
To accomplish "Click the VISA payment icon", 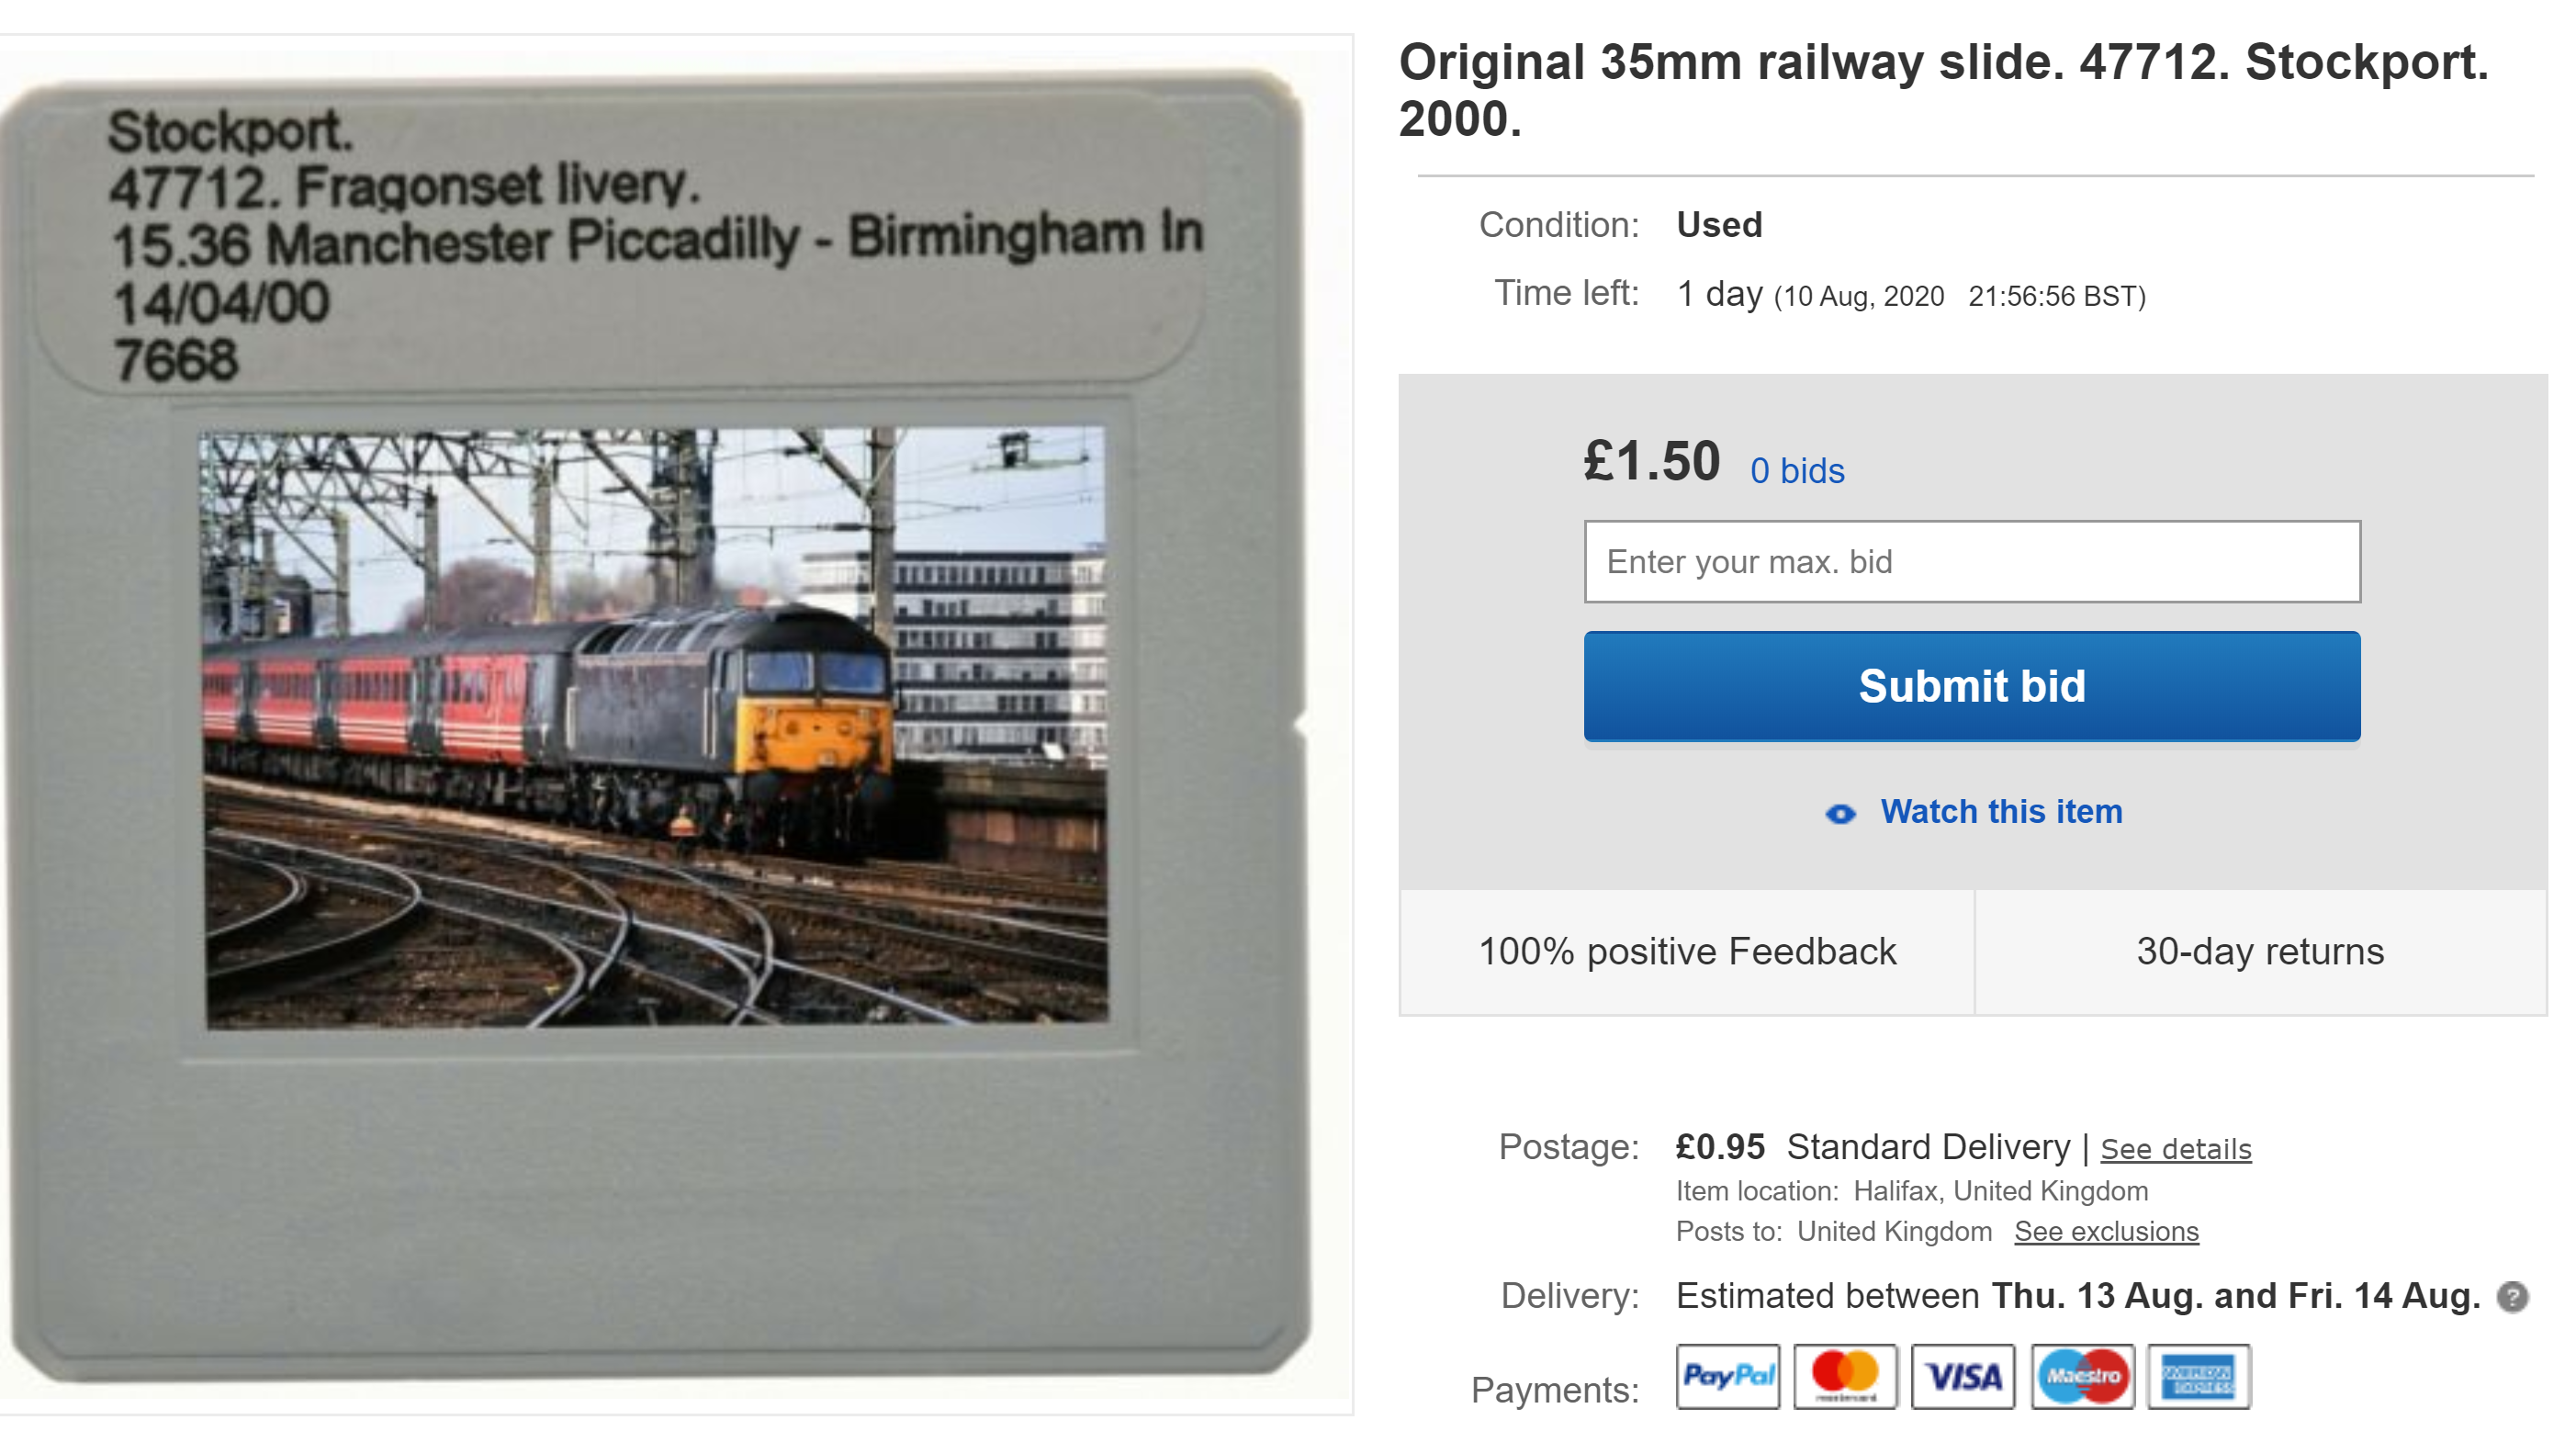I will 1963,1376.
